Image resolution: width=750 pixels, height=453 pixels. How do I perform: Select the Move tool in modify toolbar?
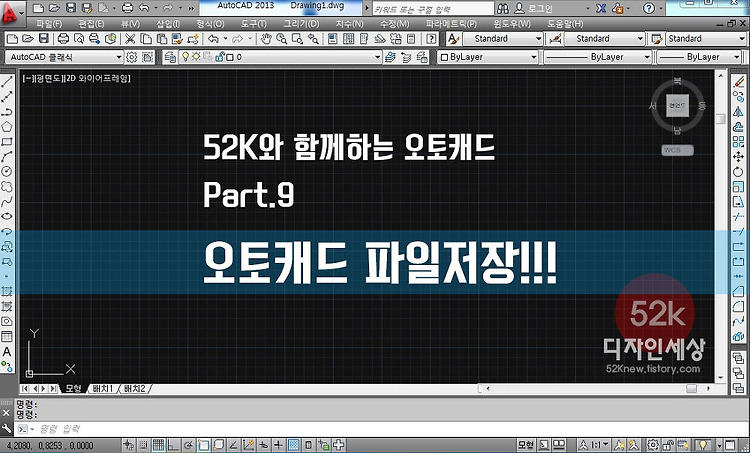pos(739,156)
